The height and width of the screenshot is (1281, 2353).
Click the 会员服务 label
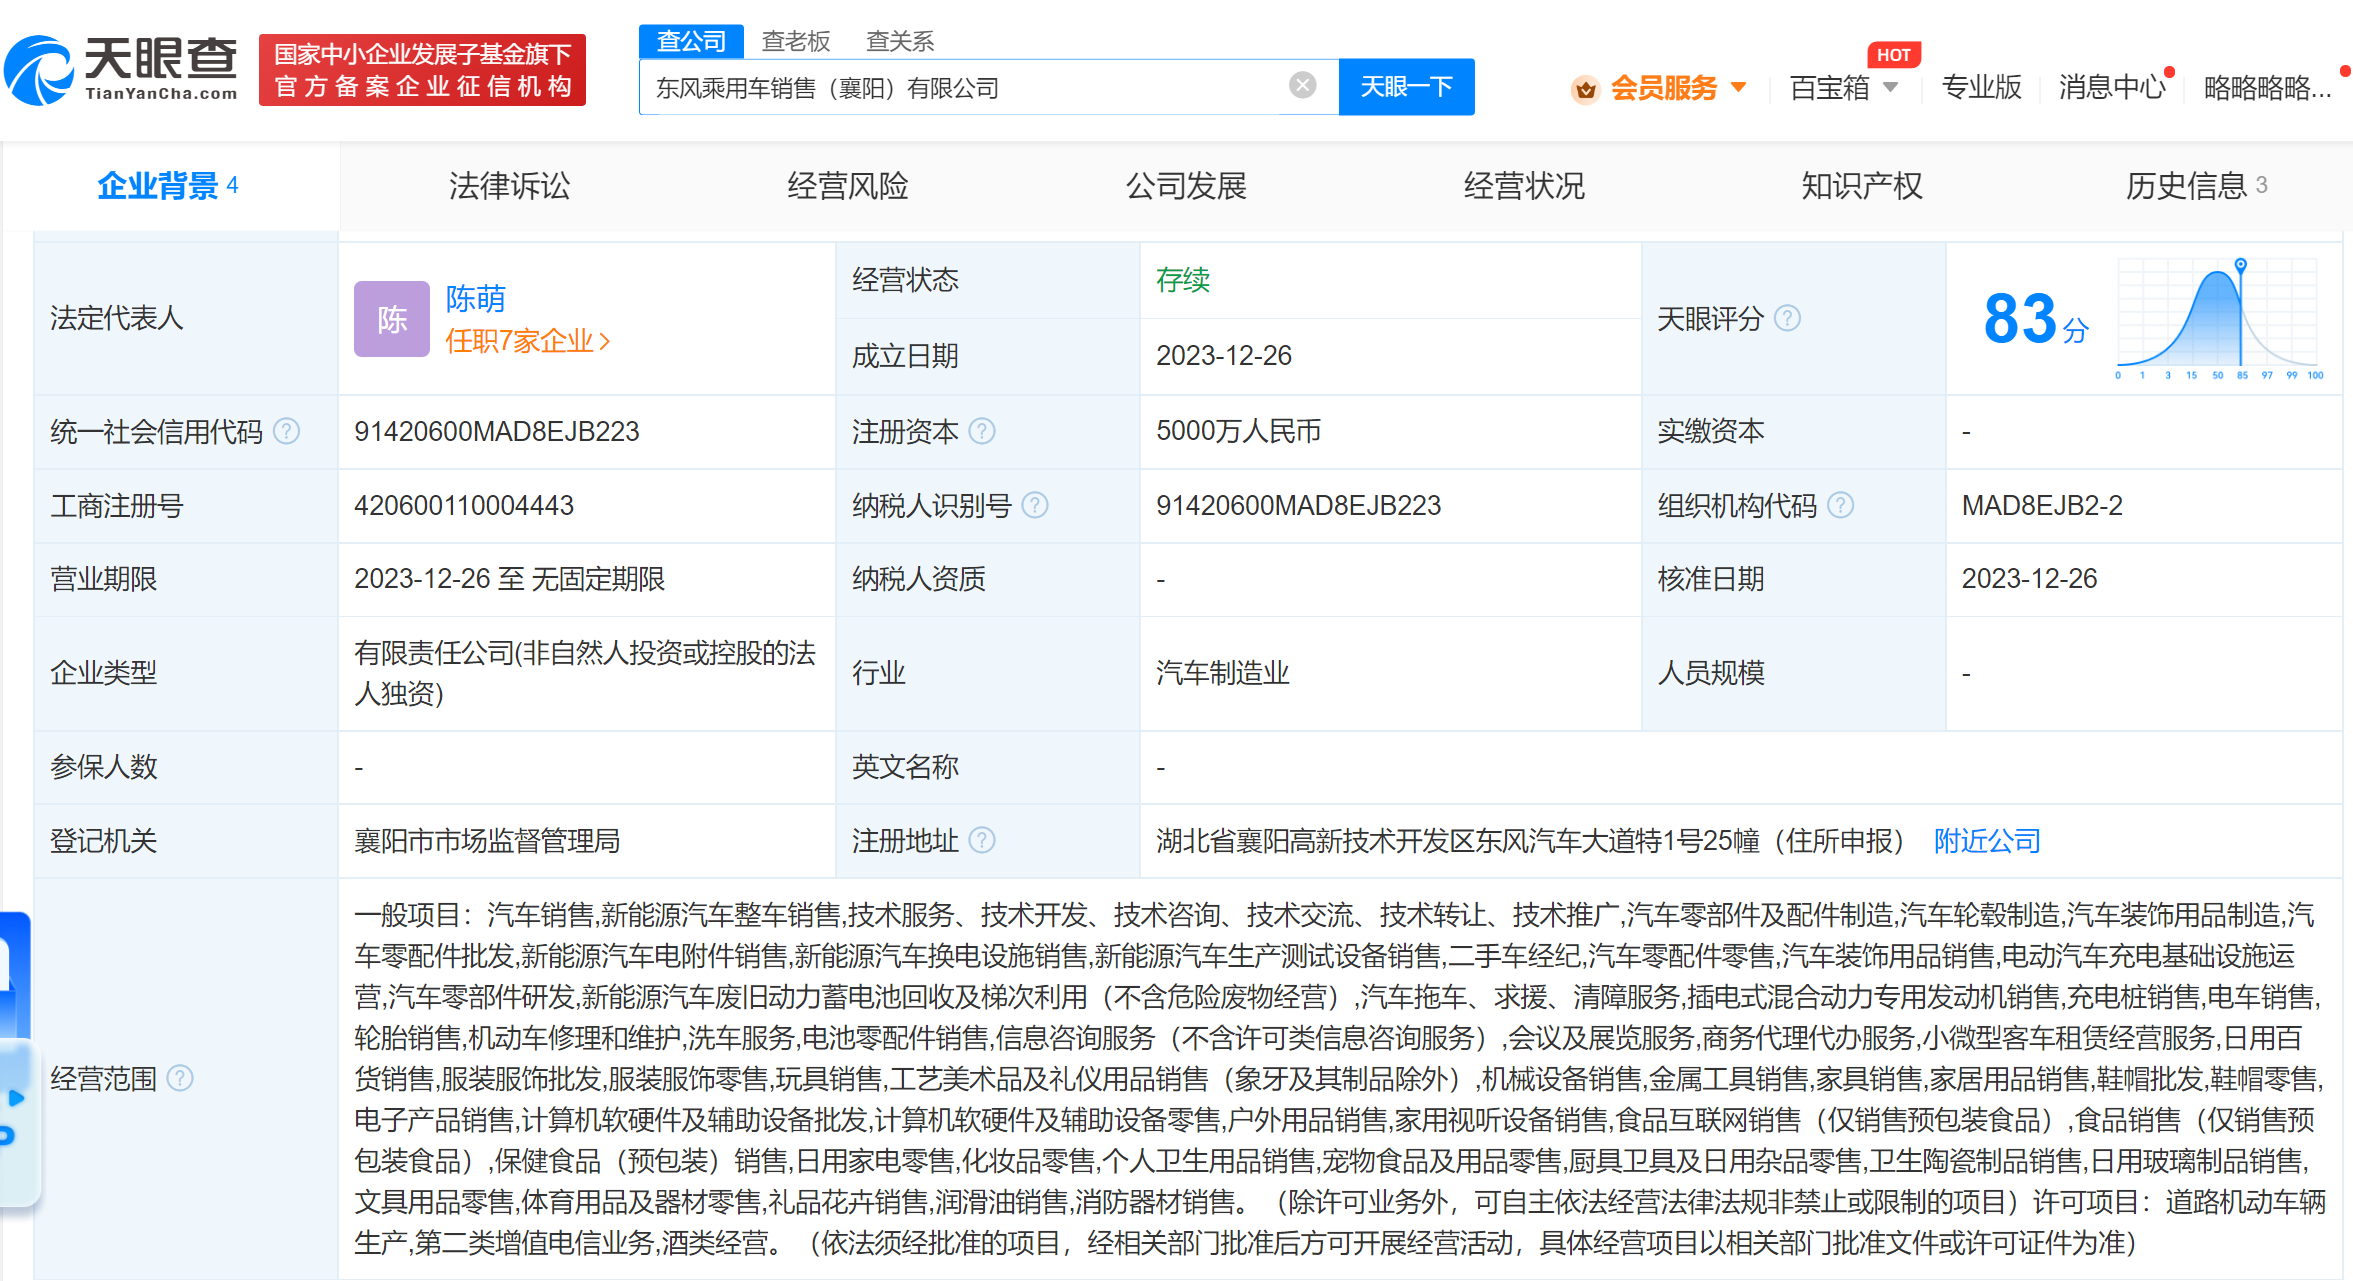(x=1663, y=88)
